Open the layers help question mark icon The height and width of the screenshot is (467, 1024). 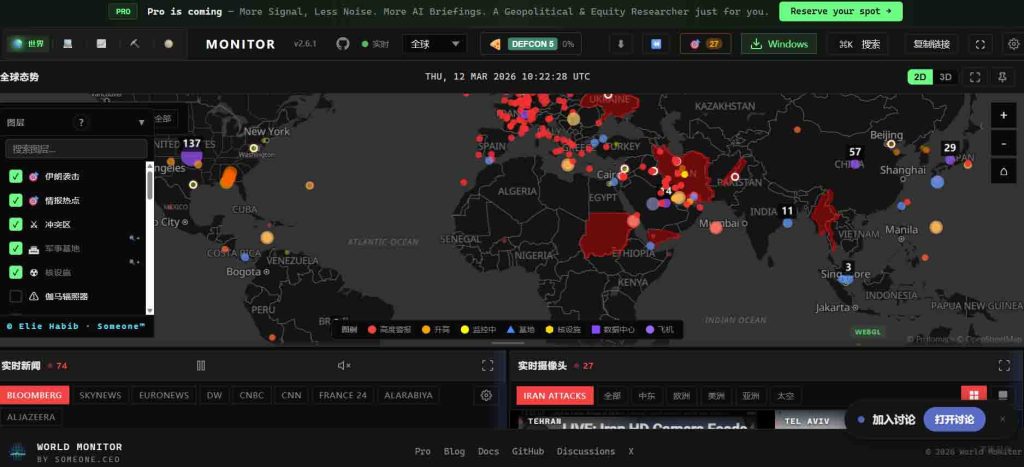81,123
